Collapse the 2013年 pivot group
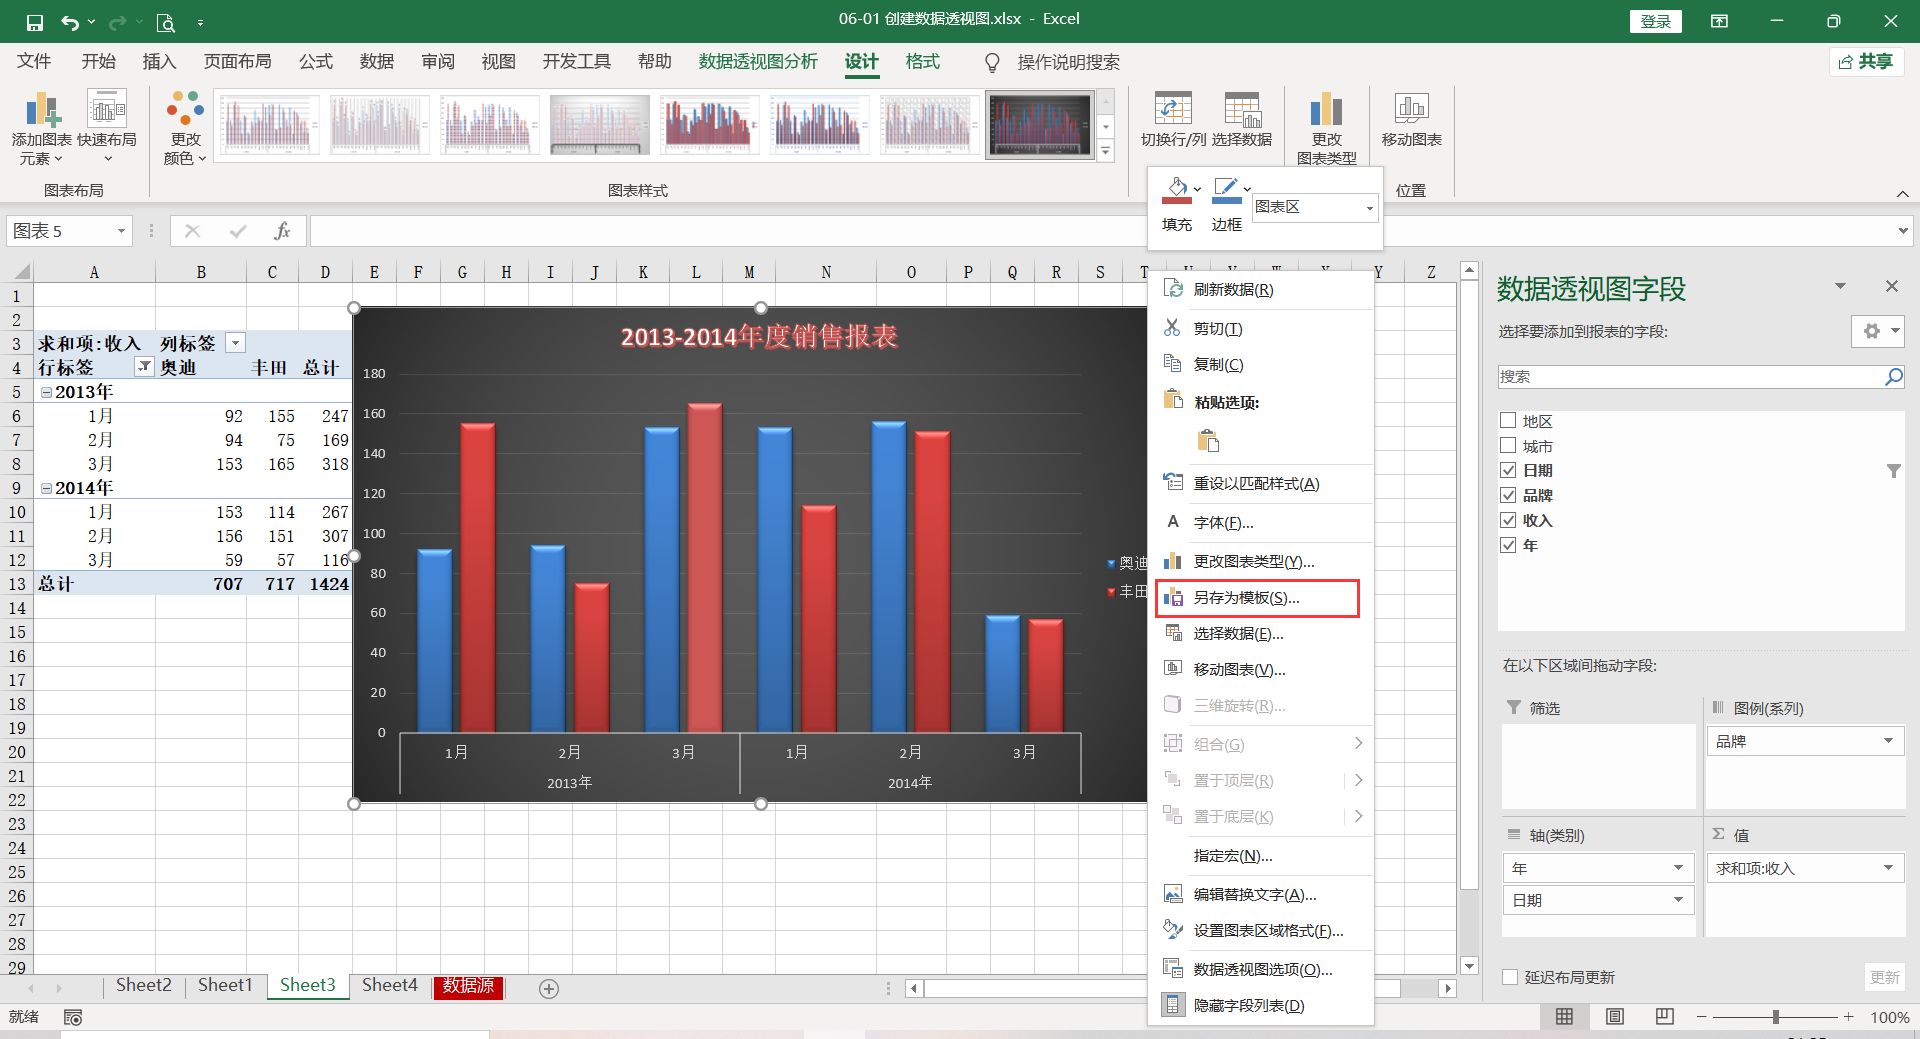 coord(46,392)
